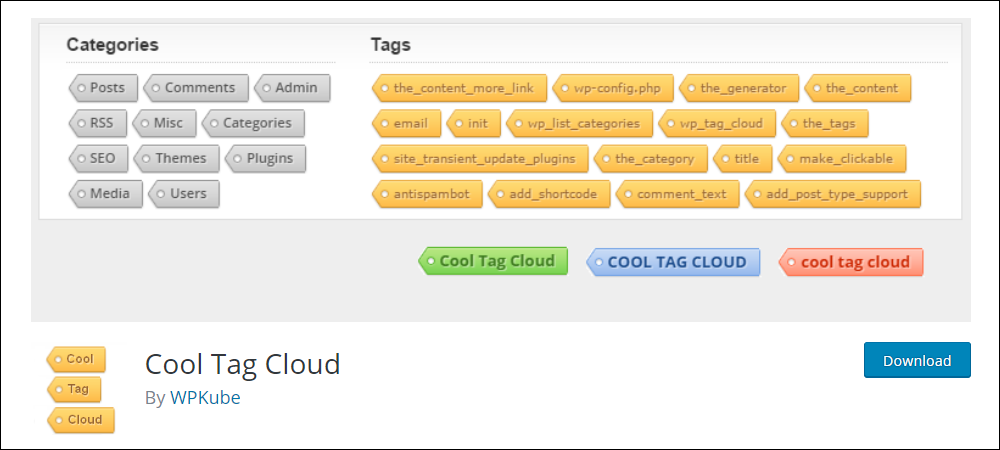Image resolution: width=1000 pixels, height=450 pixels.
Task: Open the Themes category tag
Action: point(177,158)
